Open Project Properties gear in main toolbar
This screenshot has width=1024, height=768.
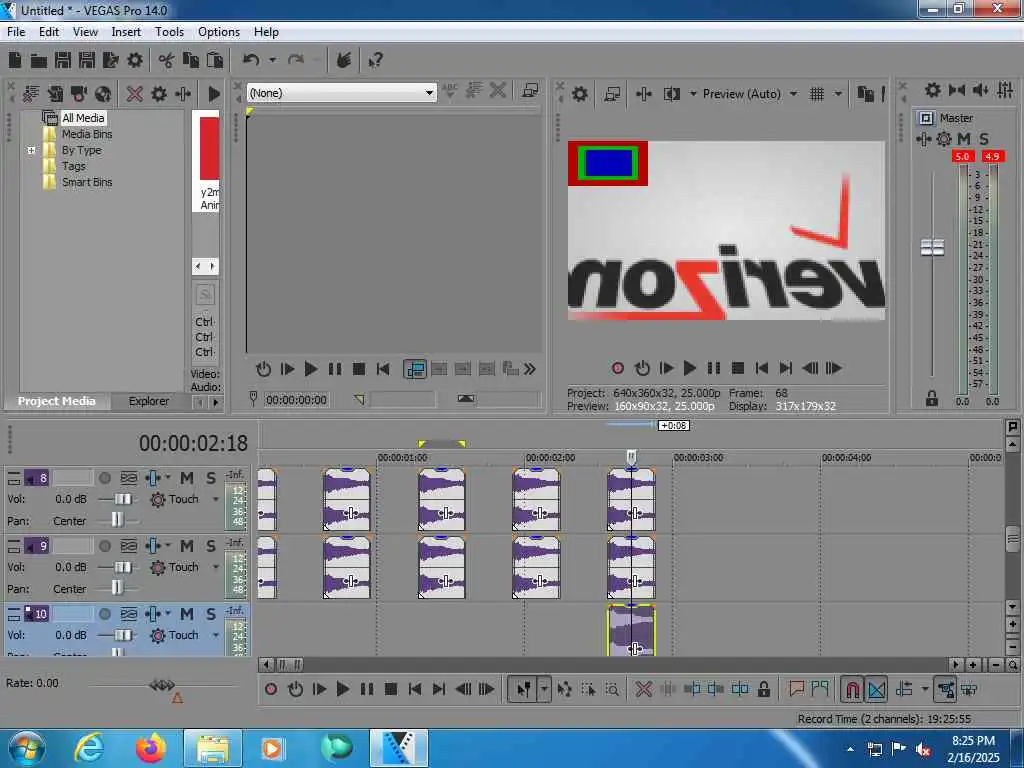(x=135, y=60)
